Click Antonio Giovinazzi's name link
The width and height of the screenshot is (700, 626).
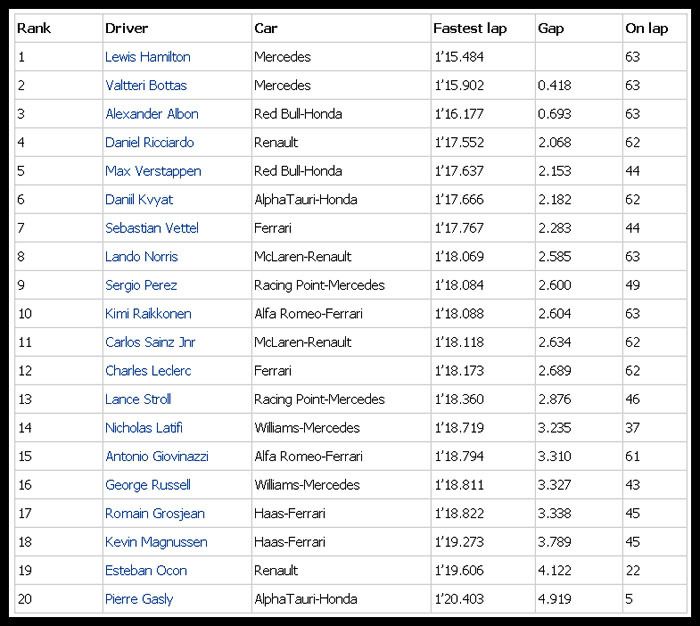pos(157,457)
